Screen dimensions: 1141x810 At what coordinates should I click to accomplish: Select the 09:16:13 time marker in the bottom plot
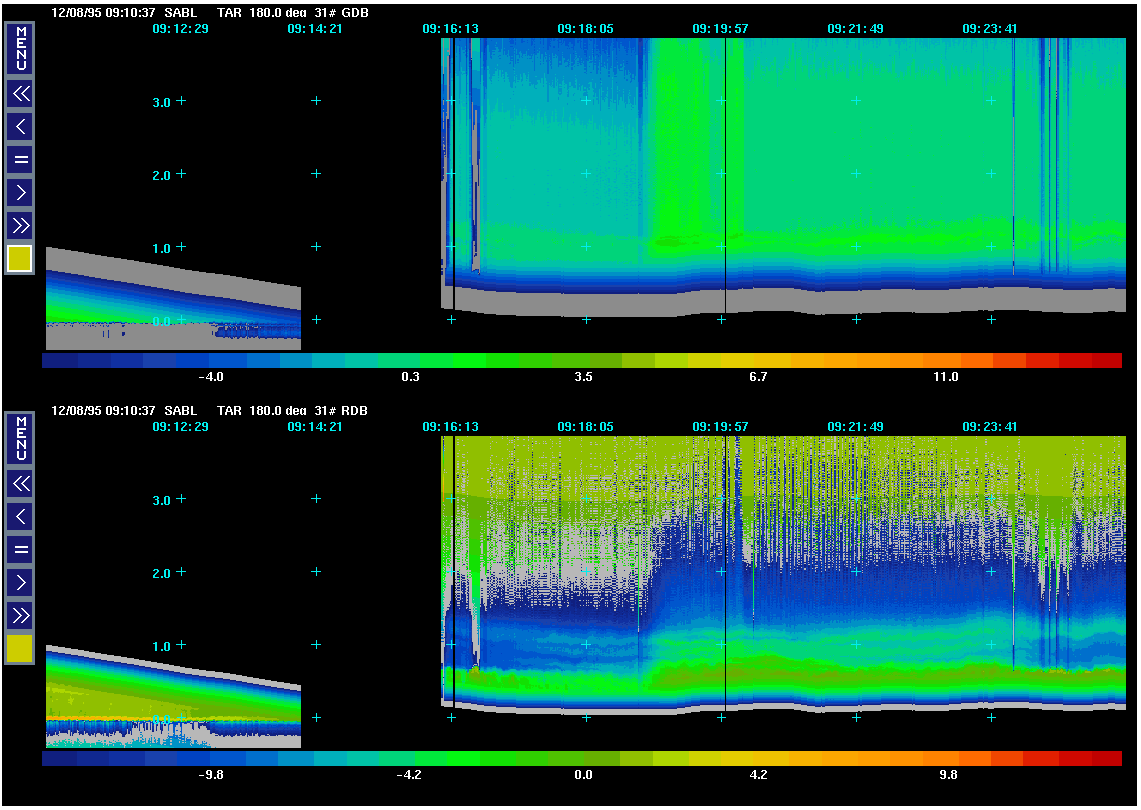pyautogui.click(x=450, y=427)
